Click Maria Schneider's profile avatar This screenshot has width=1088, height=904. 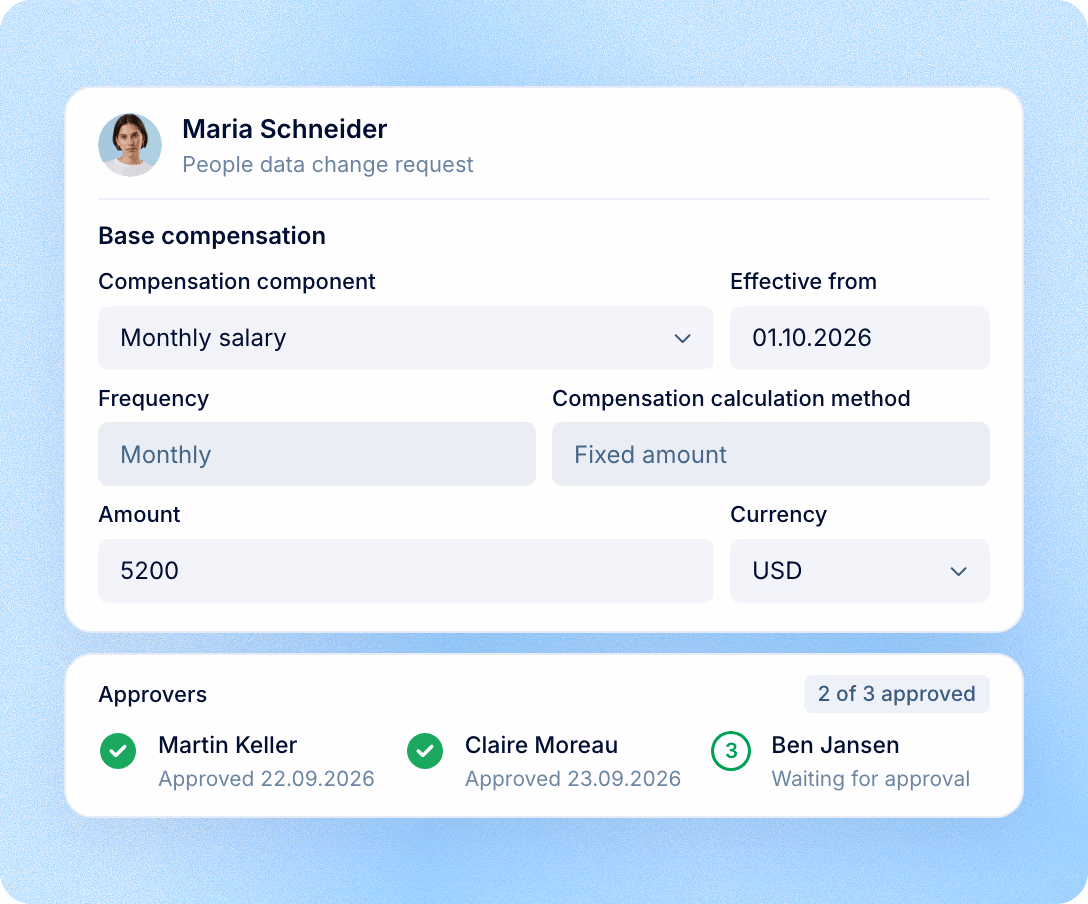pos(130,145)
